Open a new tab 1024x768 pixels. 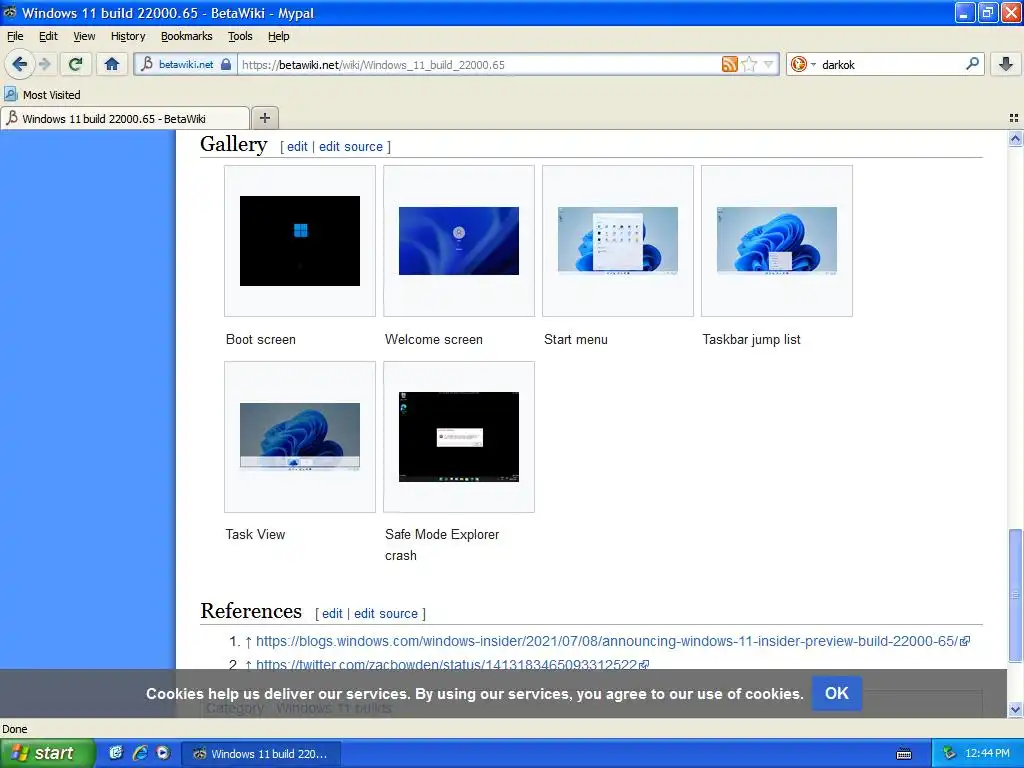pyautogui.click(x=264, y=118)
